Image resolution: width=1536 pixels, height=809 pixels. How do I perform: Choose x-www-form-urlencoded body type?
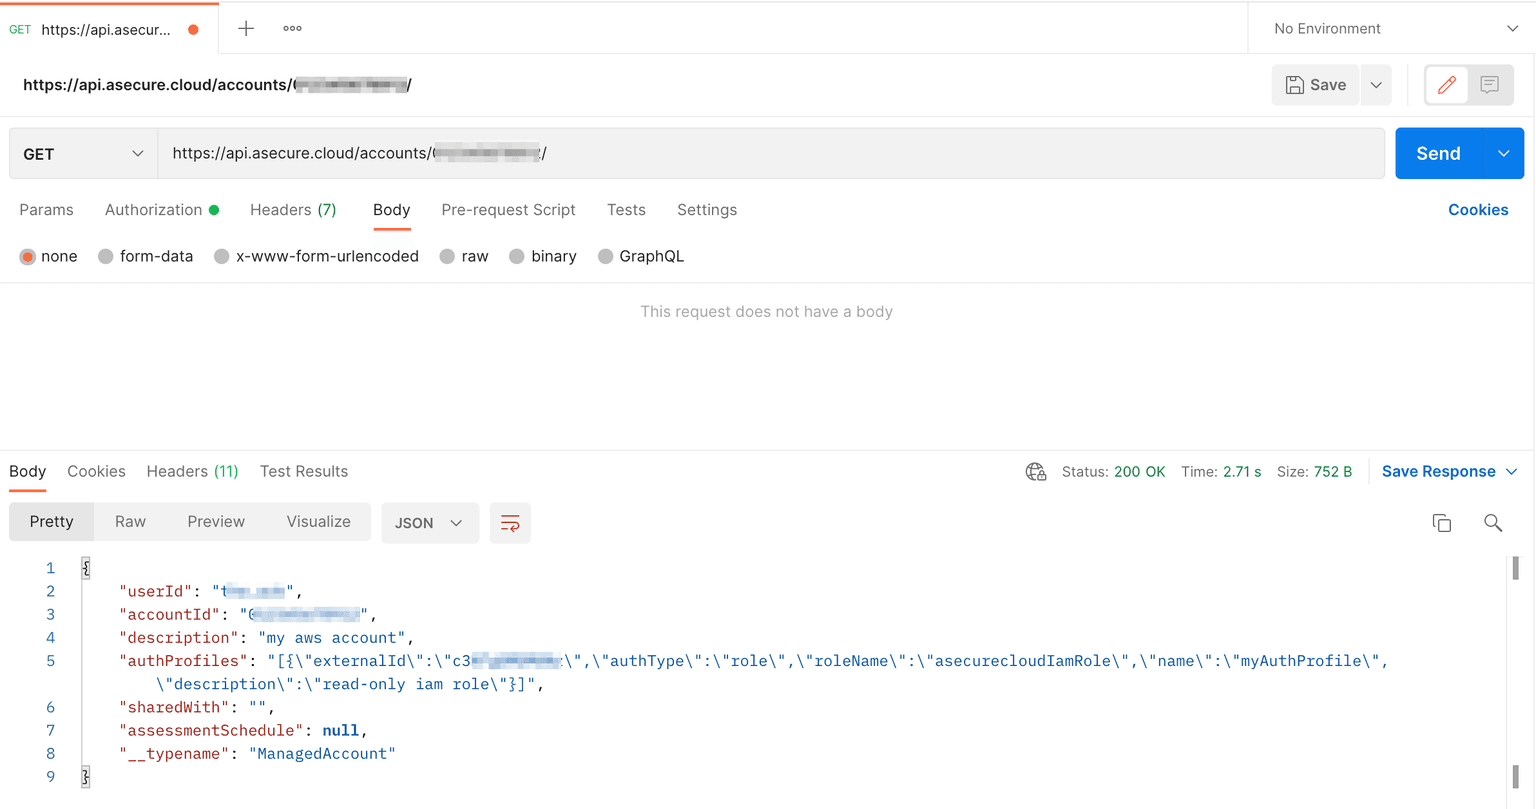[x=222, y=256]
